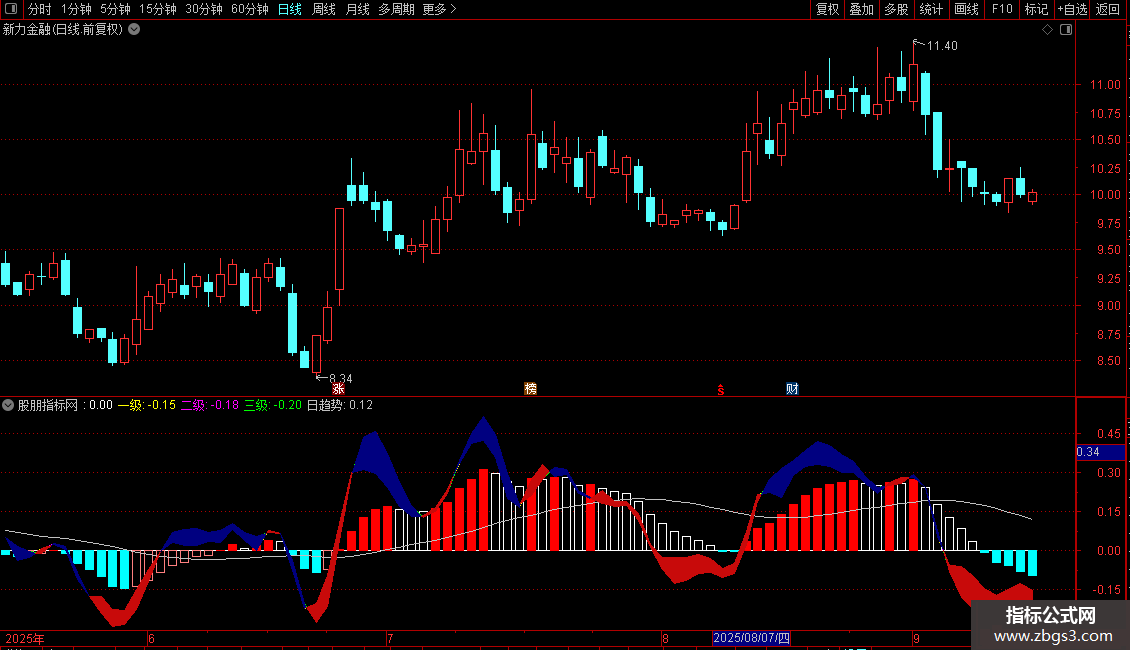Switch to 1分钟 chart period
Screen dimensions: 1130x650
[76, 9]
